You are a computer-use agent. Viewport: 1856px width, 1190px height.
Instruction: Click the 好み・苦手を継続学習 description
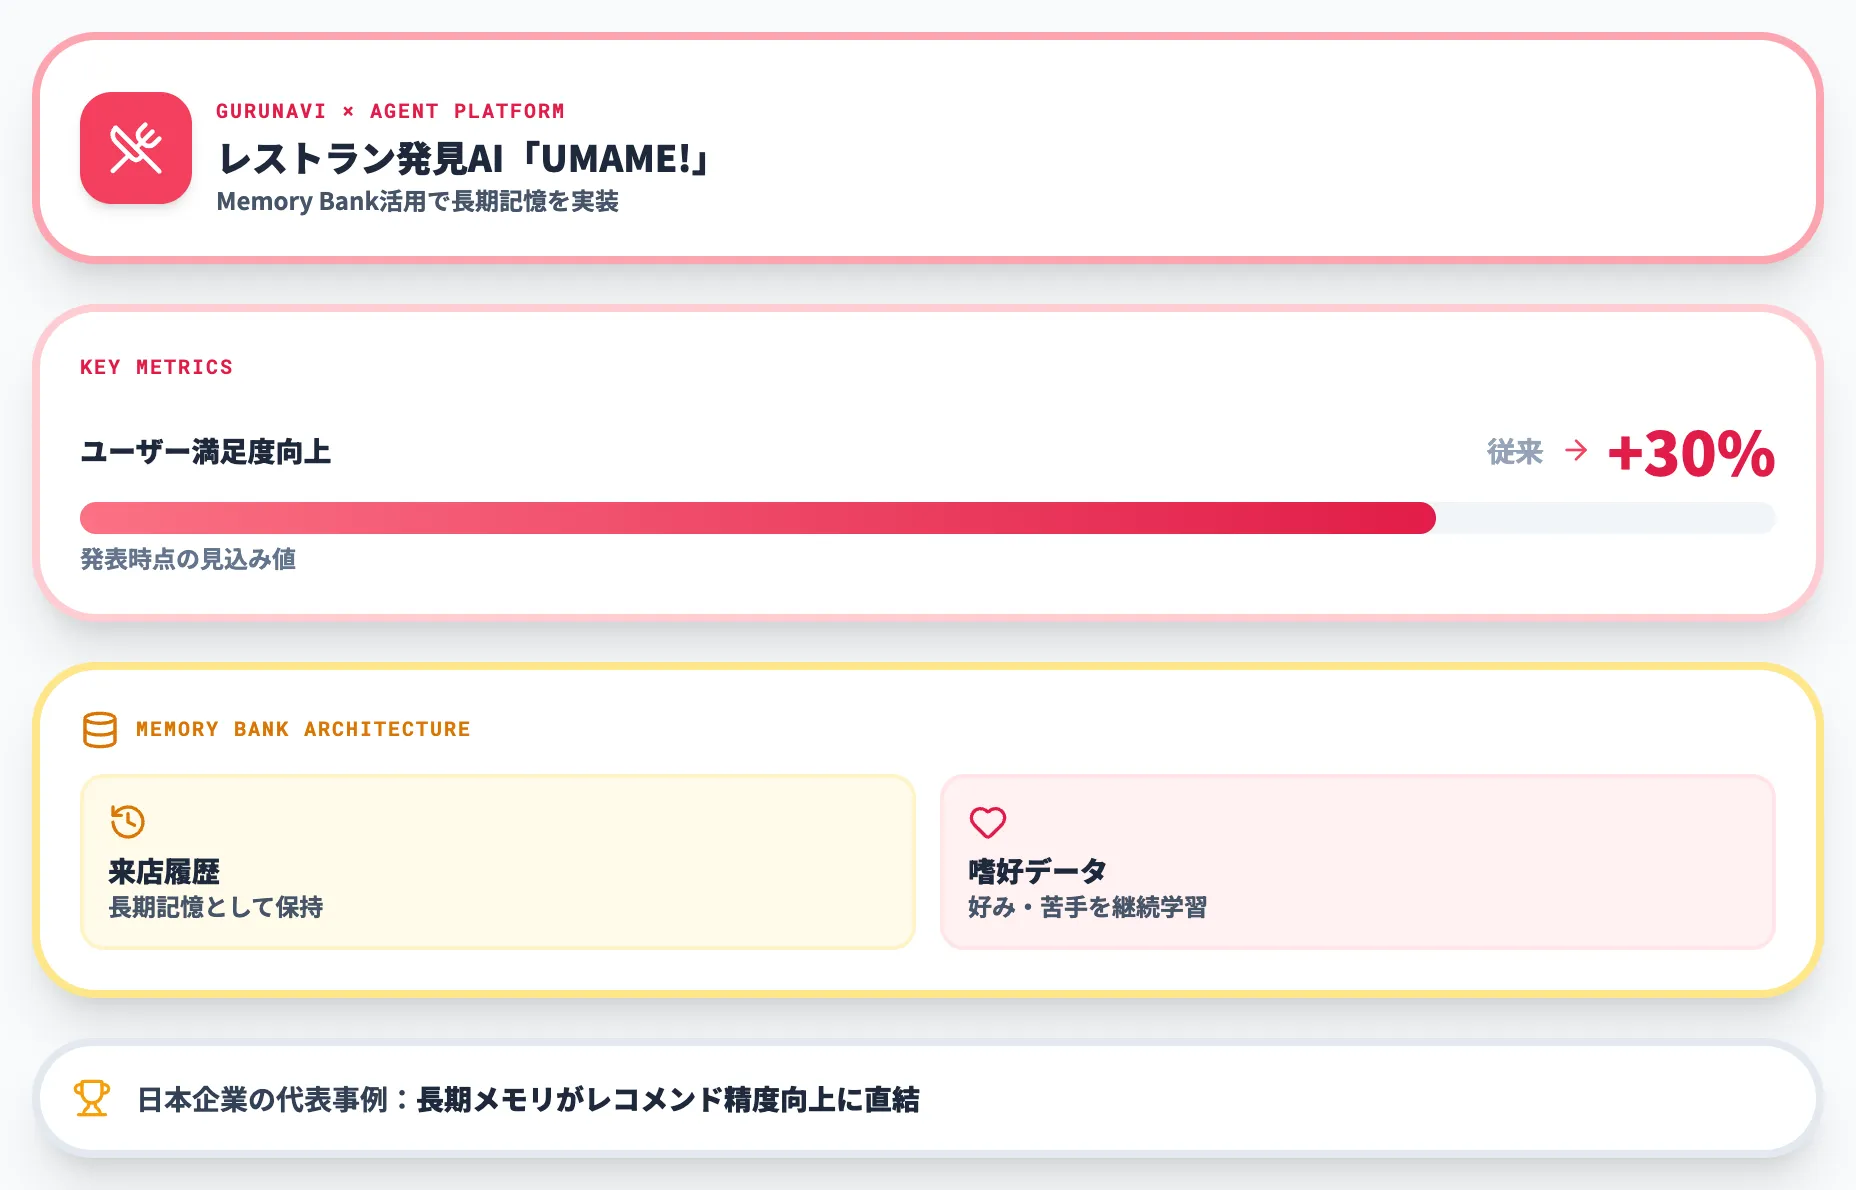[x=1087, y=907]
